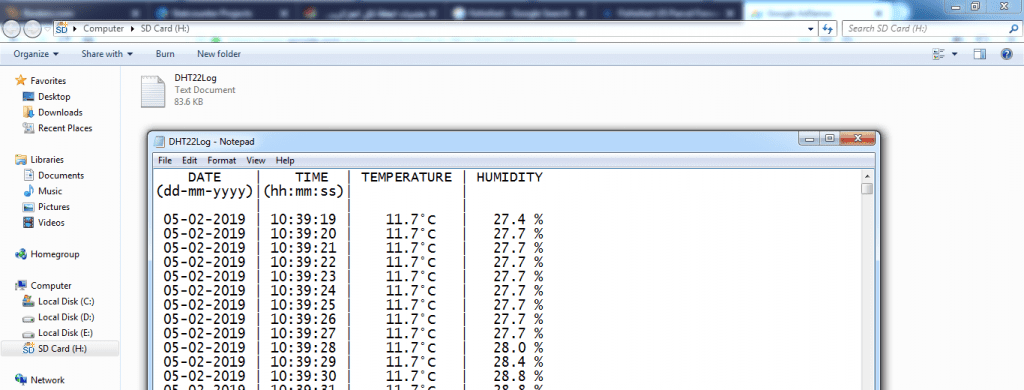The width and height of the screenshot is (1024, 390).
Task: Open the Notepad Help menu
Action: coord(285,160)
